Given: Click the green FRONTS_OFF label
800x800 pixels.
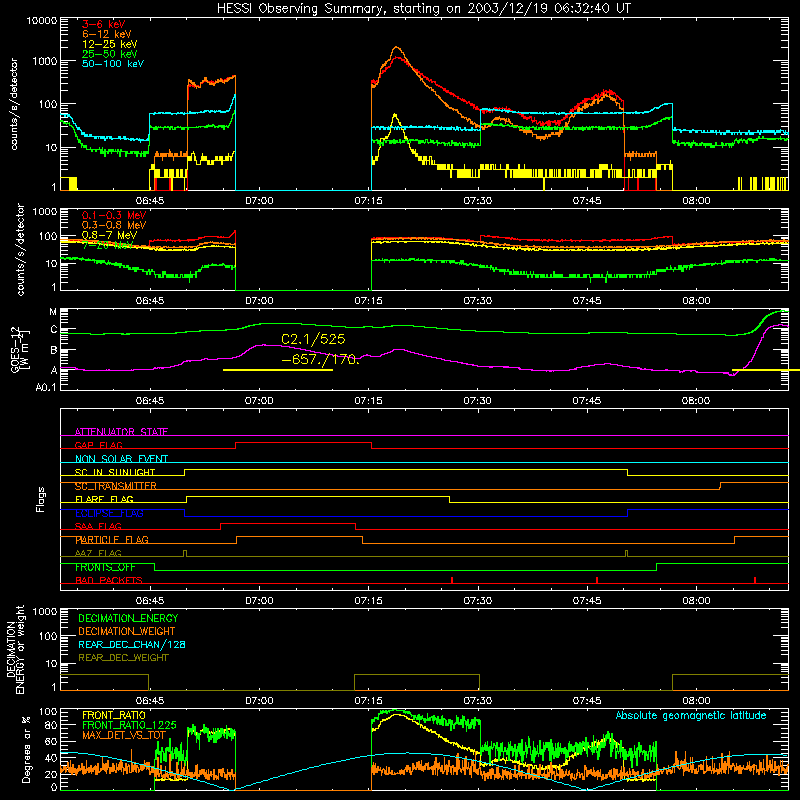Looking at the screenshot, I should (x=105, y=567).
